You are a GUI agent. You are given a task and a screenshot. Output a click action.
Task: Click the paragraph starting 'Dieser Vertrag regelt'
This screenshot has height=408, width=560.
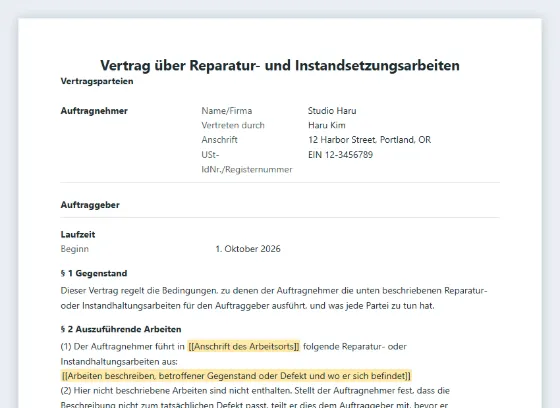pyautogui.click(x=274, y=298)
